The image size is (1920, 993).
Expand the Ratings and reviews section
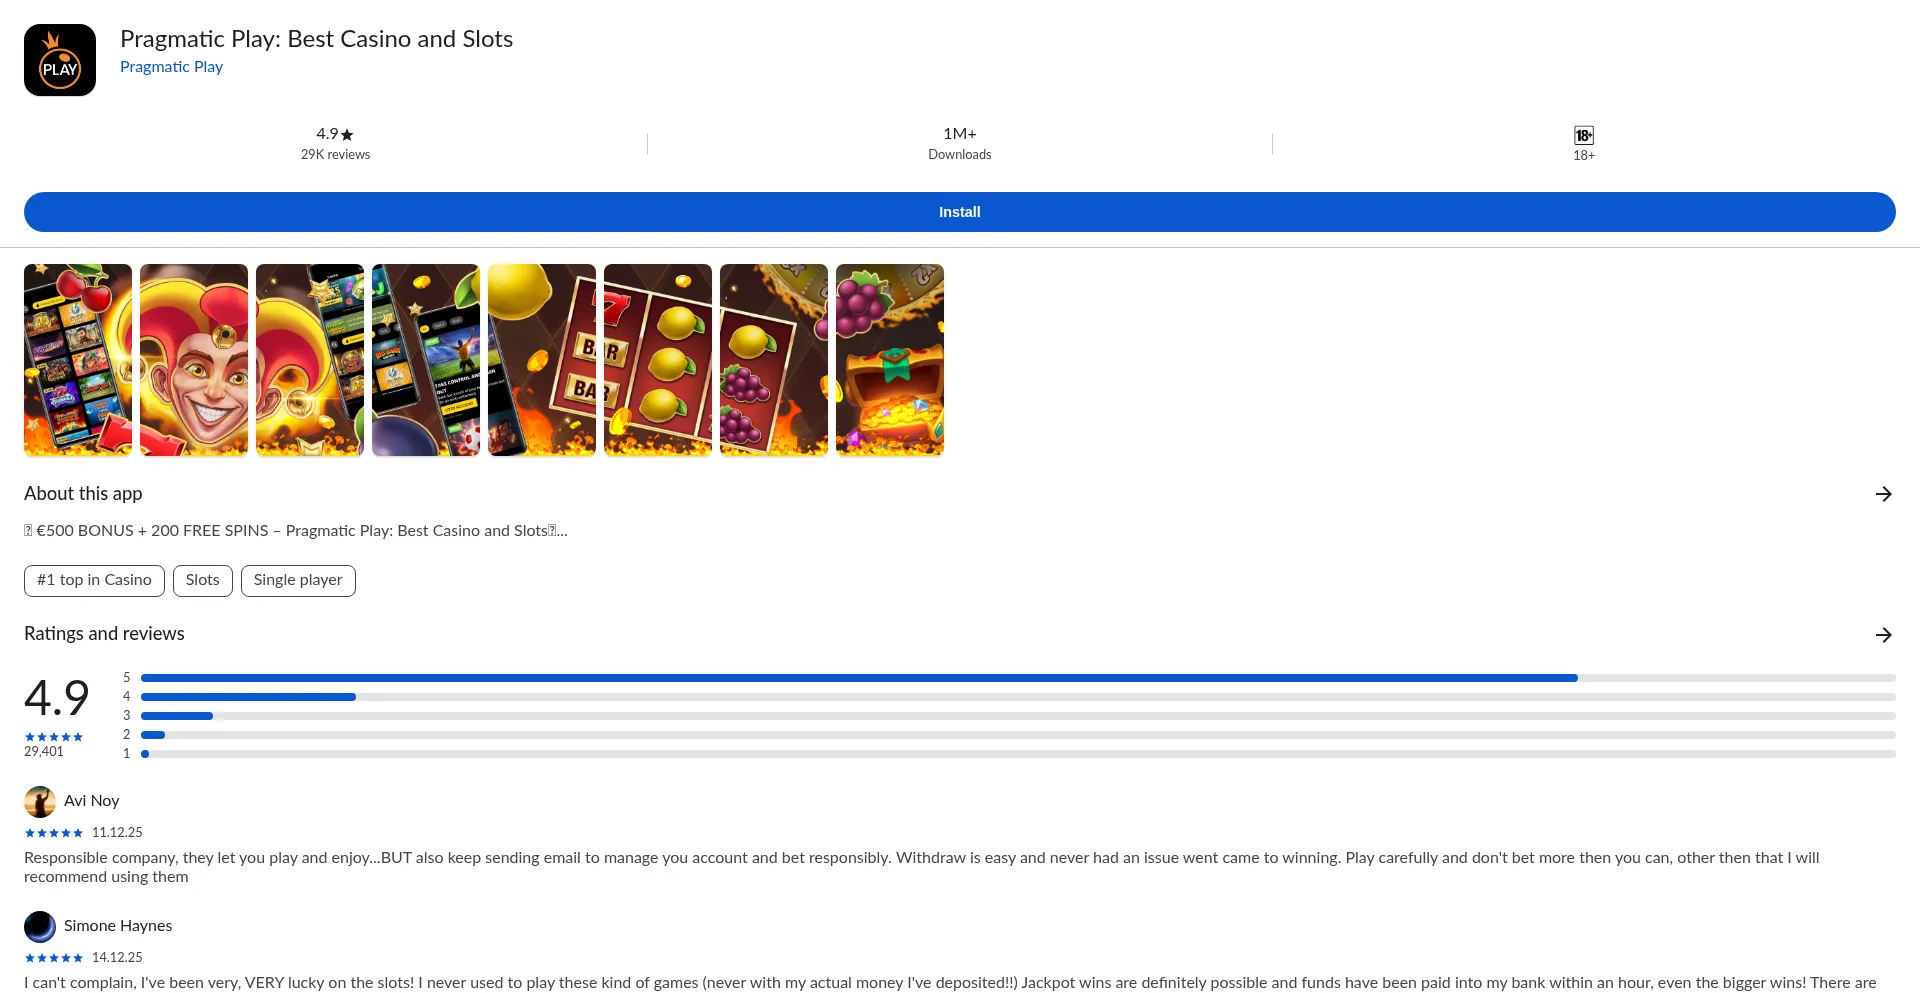click(x=1884, y=634)
